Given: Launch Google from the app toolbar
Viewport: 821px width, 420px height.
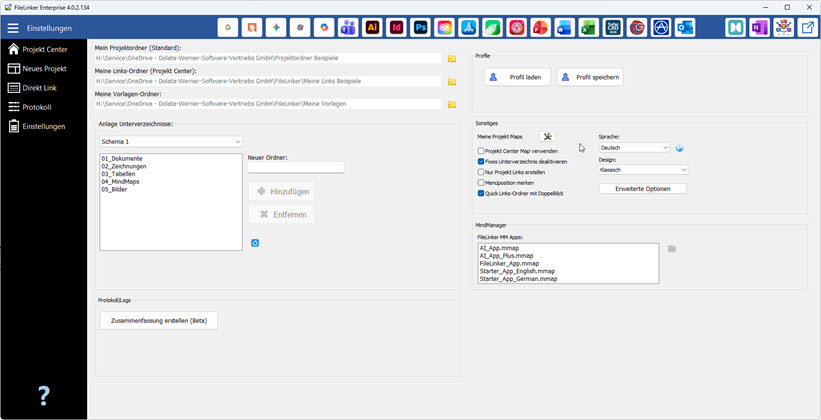Looking at the screenshot, I should point(228,28).
